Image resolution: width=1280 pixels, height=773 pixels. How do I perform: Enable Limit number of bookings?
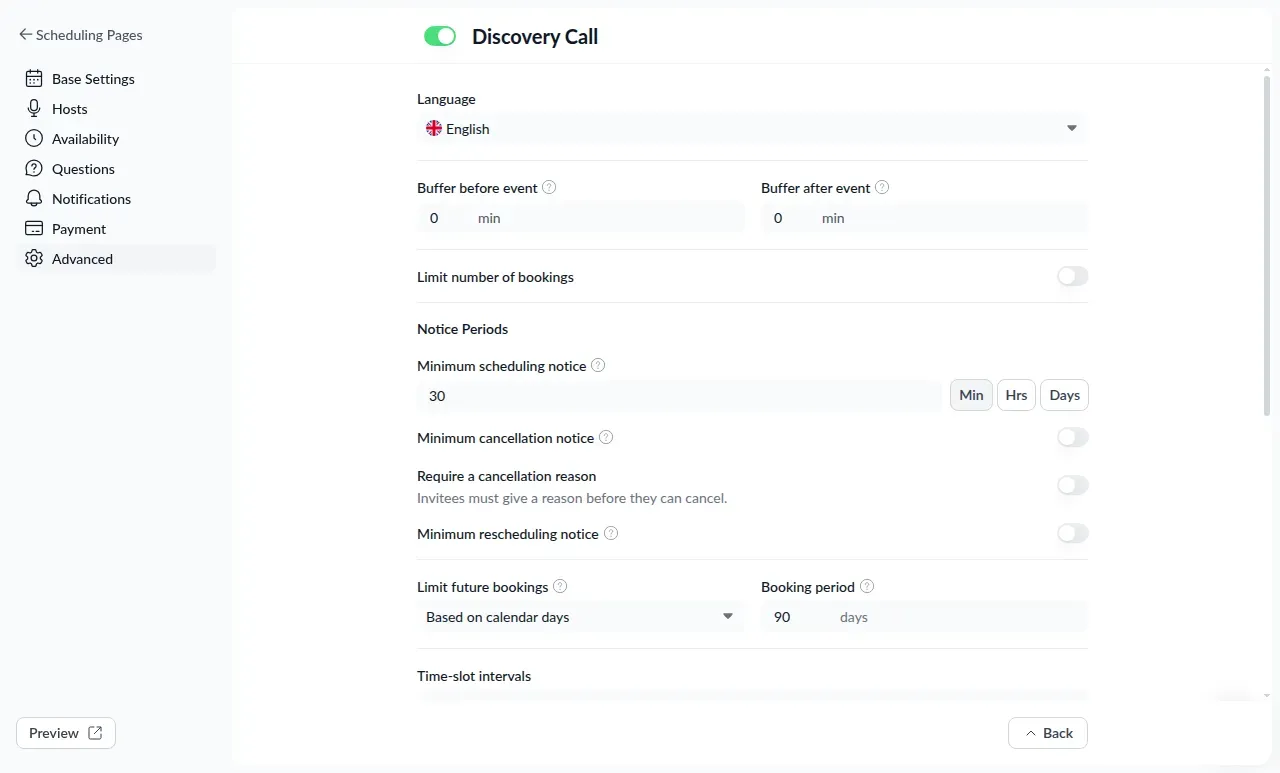[1073, 277]
